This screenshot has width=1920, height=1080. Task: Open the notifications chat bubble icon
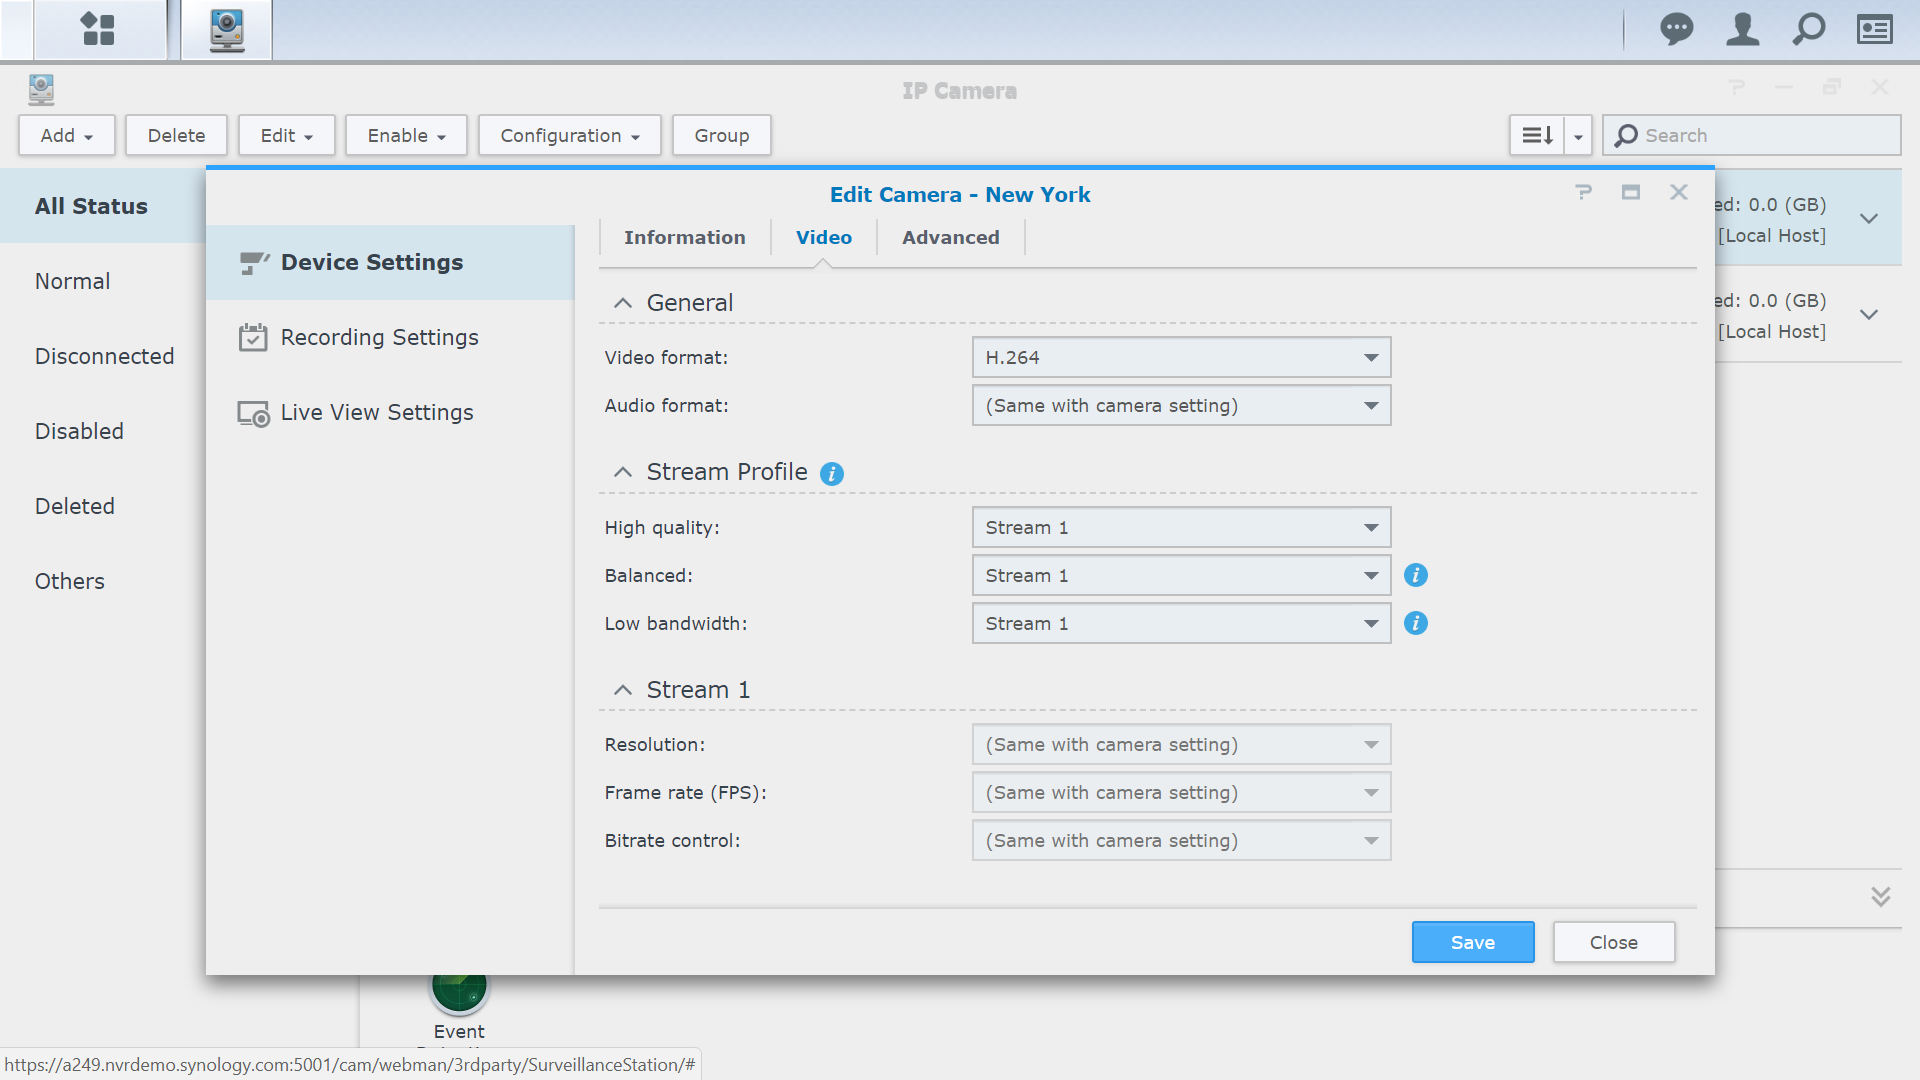(1676, 29)
